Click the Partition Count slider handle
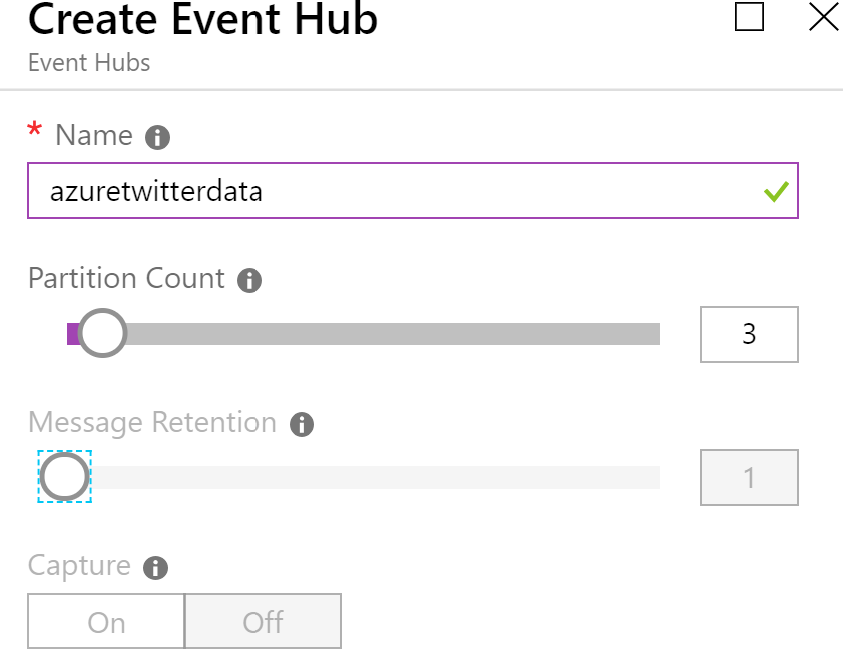The height and width of the screenshot is (649, 843). (101, 333)
